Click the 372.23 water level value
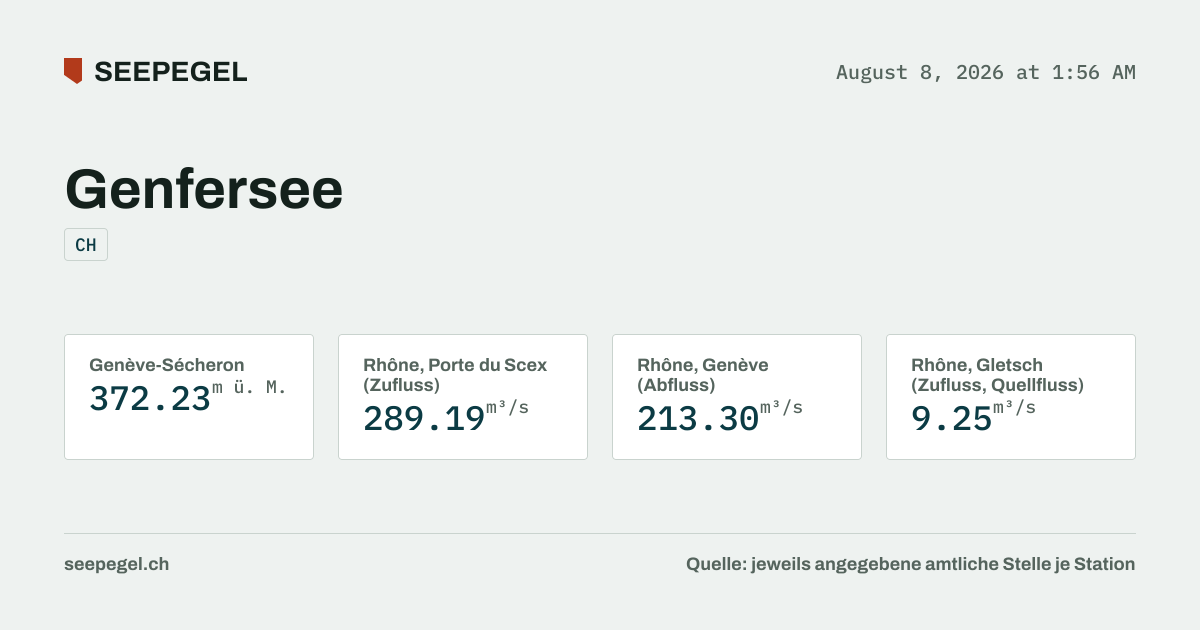Viewport: 1200px width, 630px height. tap(150, 398)
